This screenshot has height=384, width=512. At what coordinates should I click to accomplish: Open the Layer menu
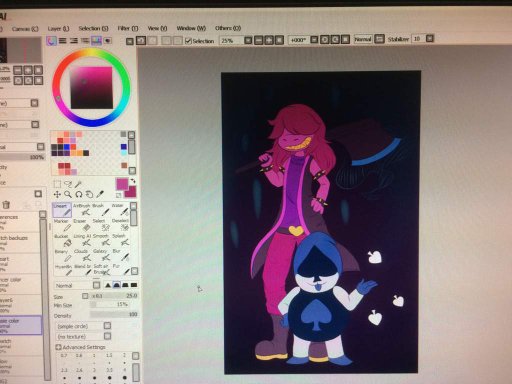(x=58, y=29)
